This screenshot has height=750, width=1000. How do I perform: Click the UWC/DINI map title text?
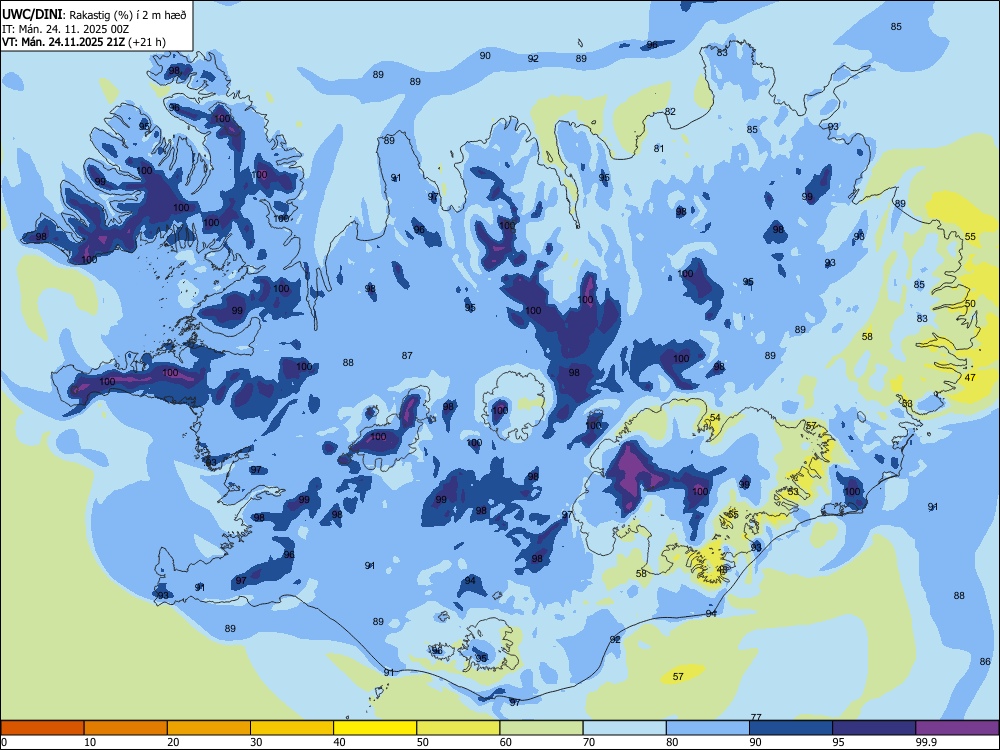94,15
